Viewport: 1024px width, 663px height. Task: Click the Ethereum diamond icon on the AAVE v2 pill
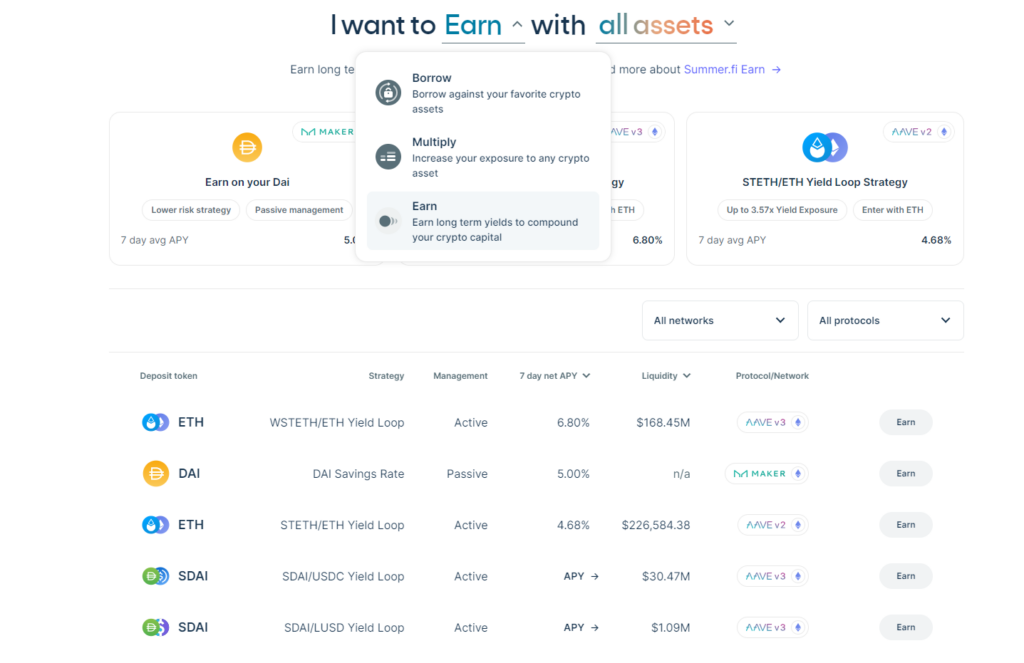(943, 131)
